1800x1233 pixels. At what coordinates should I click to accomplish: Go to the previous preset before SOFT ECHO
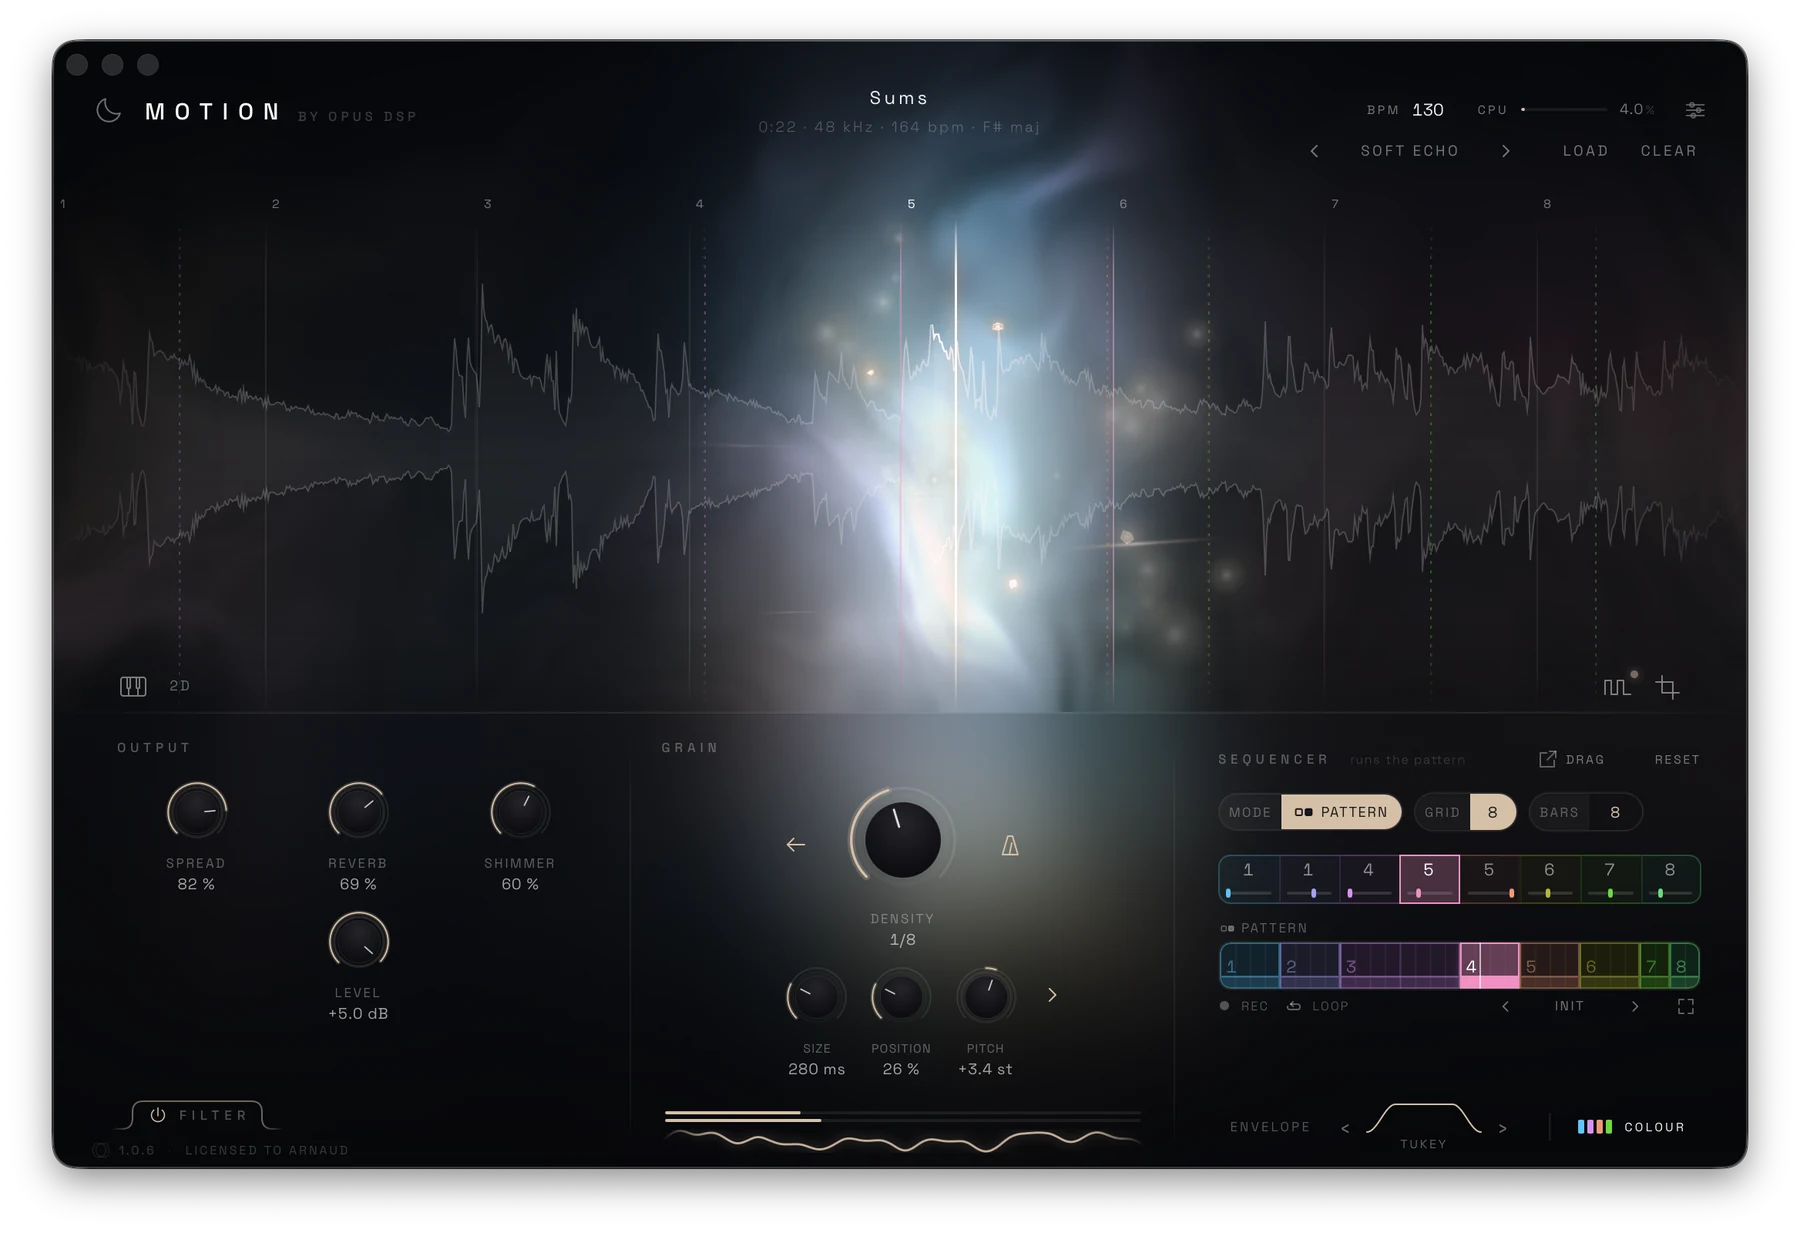click(1314, 151)
